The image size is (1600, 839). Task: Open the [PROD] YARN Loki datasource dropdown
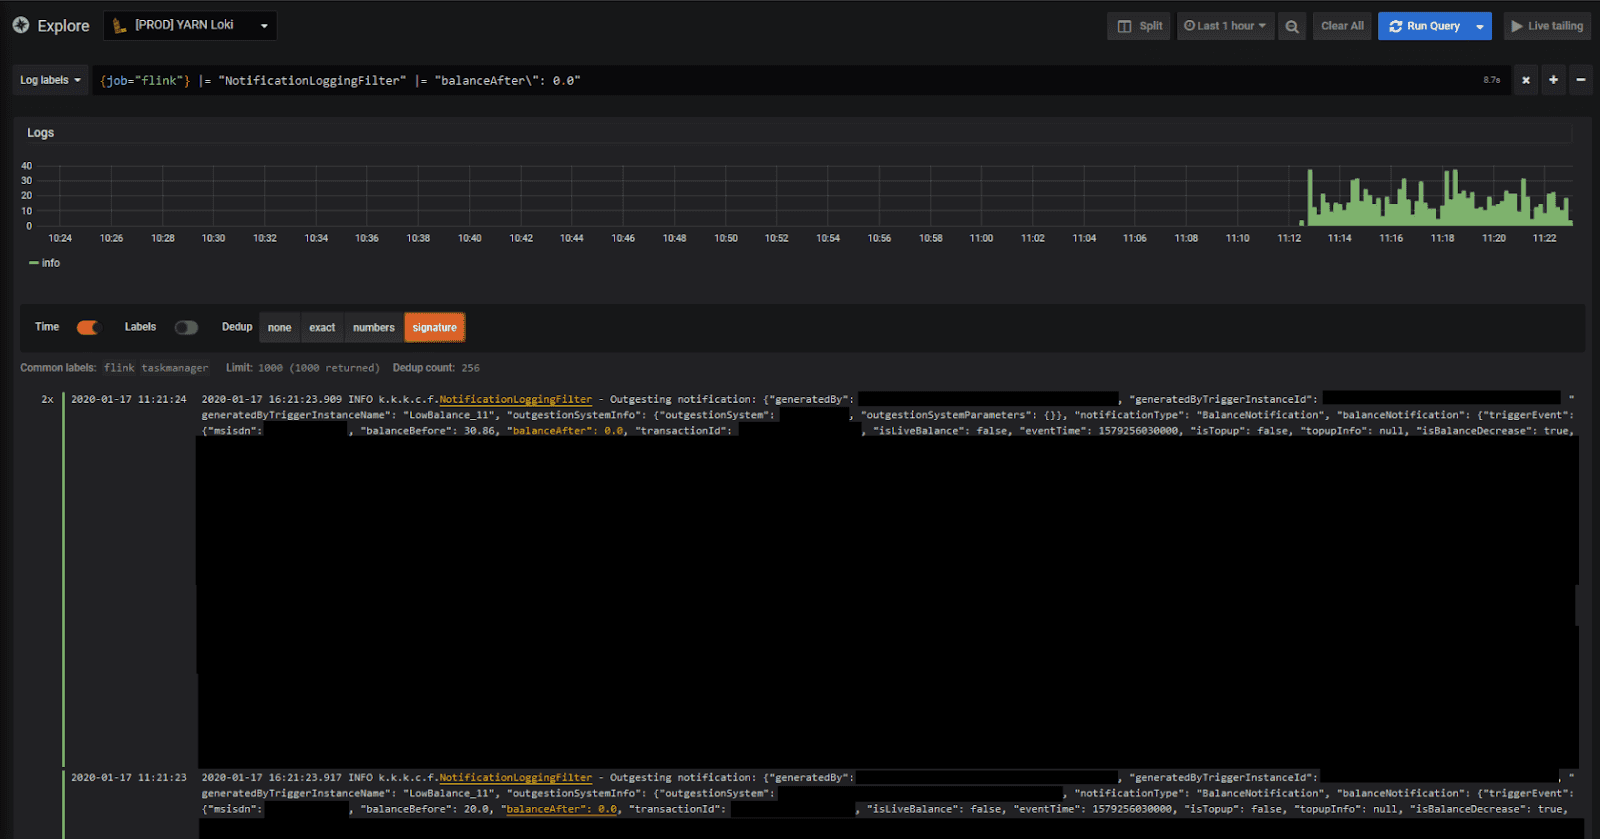coord(190,25)
